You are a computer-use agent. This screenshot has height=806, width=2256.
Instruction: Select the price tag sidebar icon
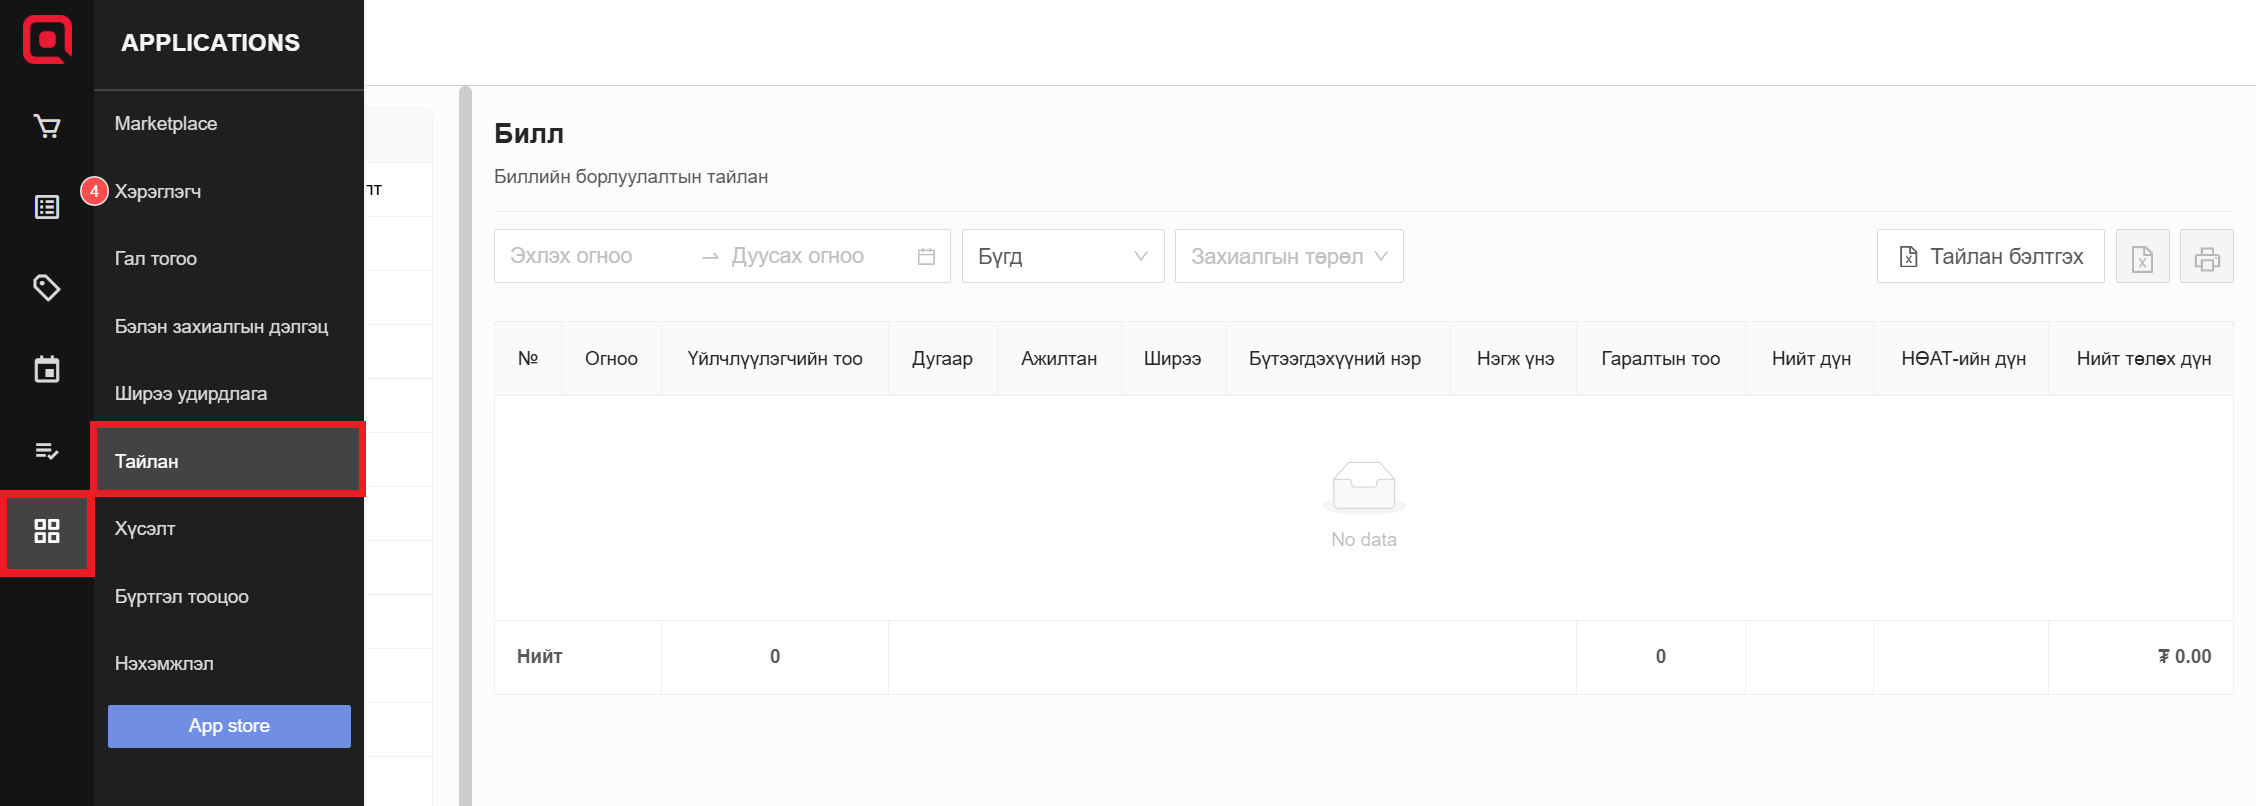coord(47,288)
